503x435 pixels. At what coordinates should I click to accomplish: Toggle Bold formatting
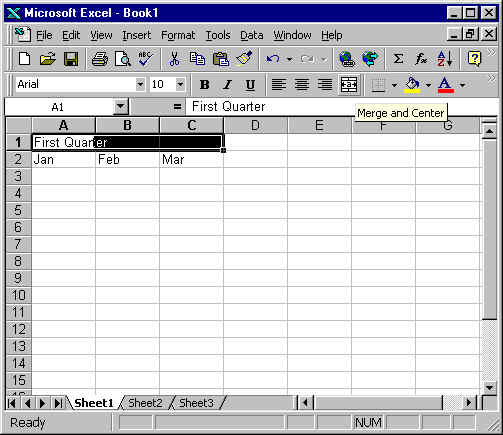tap(204, 85)
